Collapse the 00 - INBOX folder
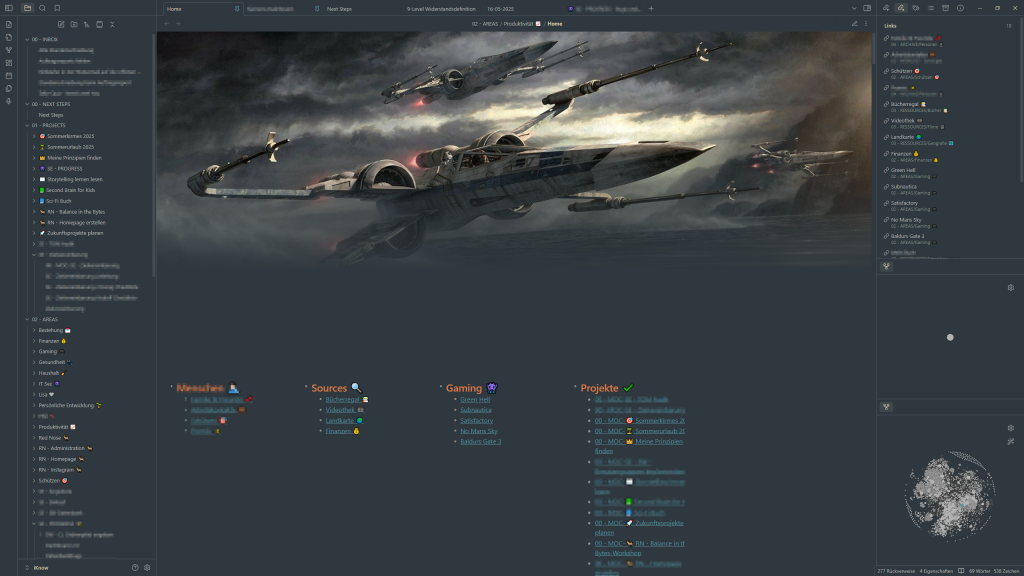The width and height of the screenshot is (1024, 576). pyautogui.click(x=26, y=38)
